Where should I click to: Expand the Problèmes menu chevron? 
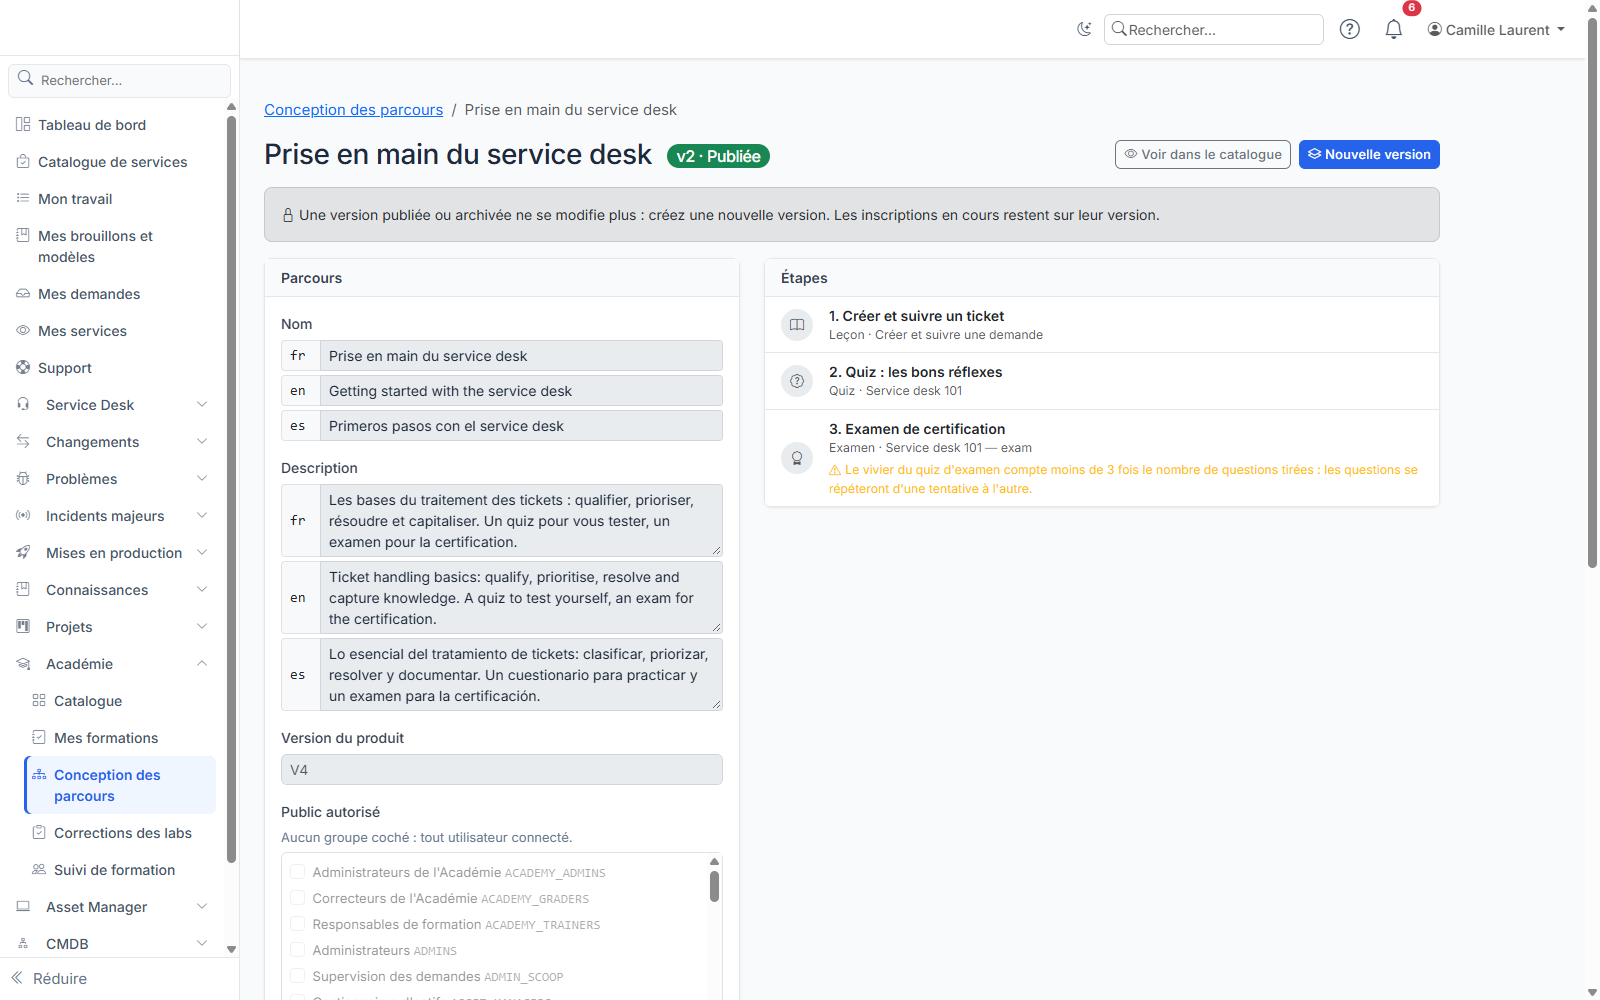point(202,478)
